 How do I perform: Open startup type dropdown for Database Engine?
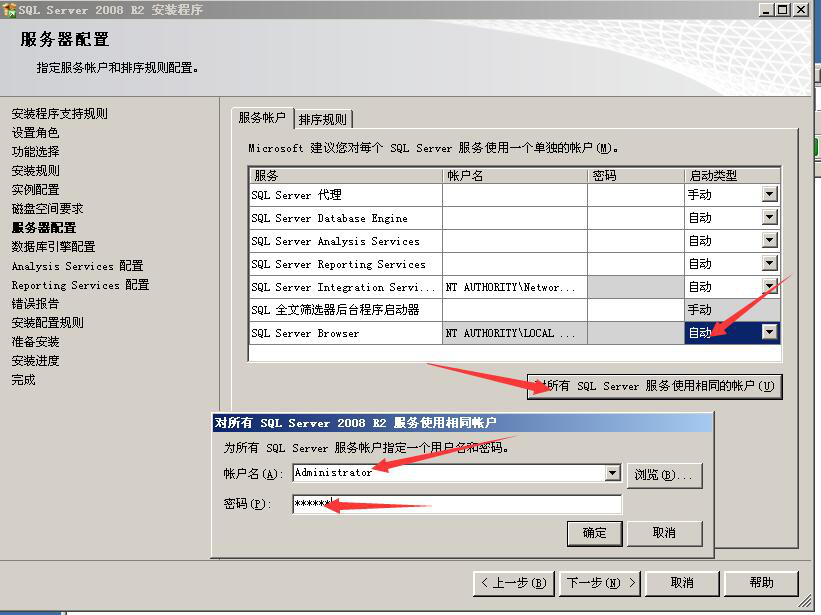[x=769, y=217]
